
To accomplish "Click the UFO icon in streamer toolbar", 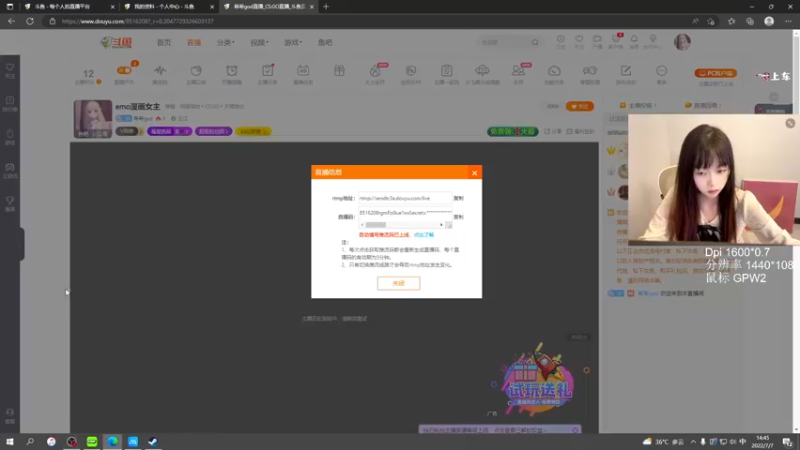I will point(482,71).
